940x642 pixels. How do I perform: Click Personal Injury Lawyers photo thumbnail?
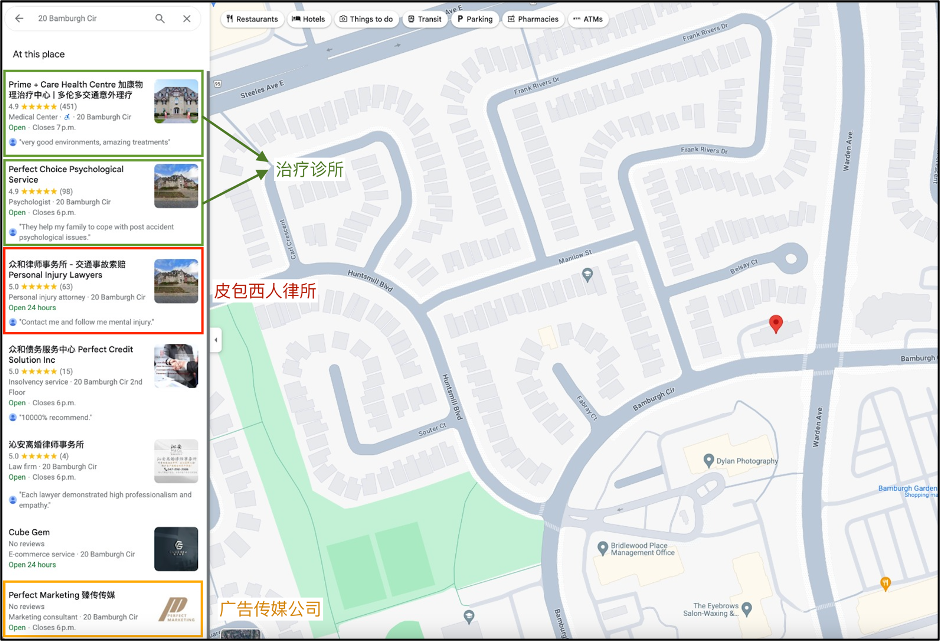(176, 281)
